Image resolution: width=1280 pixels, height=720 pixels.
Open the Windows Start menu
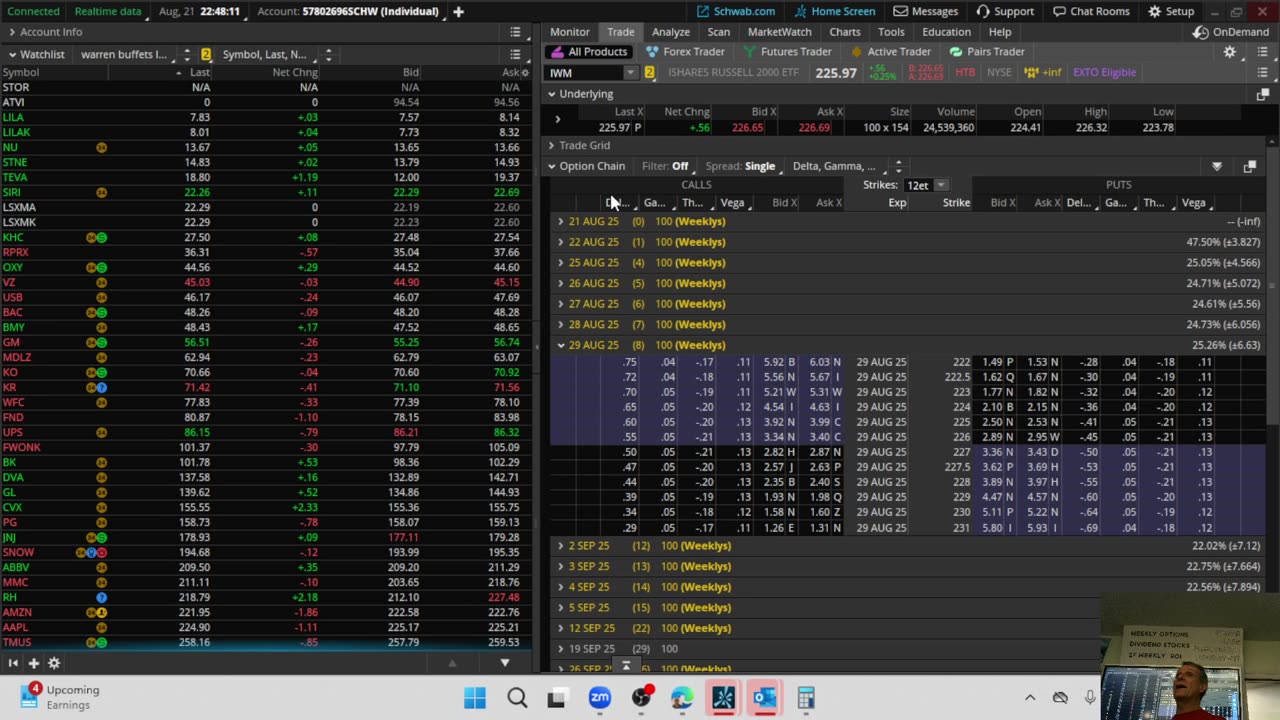(x=475, y=697)
